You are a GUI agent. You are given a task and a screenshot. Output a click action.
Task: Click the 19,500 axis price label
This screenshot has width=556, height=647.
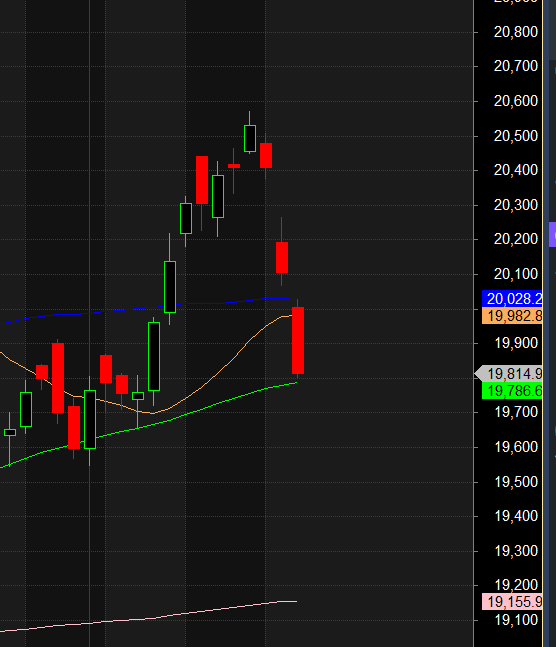pos(516,482)
